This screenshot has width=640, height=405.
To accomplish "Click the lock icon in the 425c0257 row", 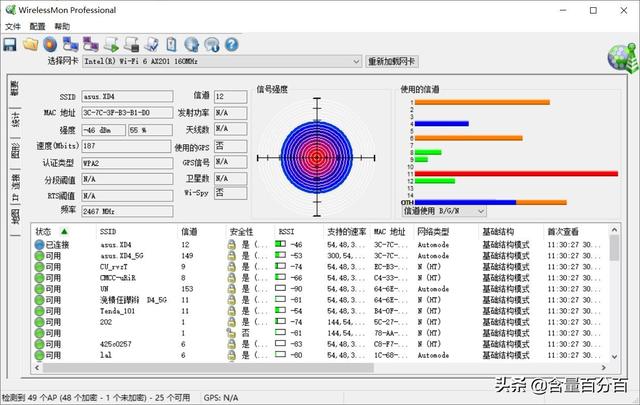I will [x=231, y=344].
